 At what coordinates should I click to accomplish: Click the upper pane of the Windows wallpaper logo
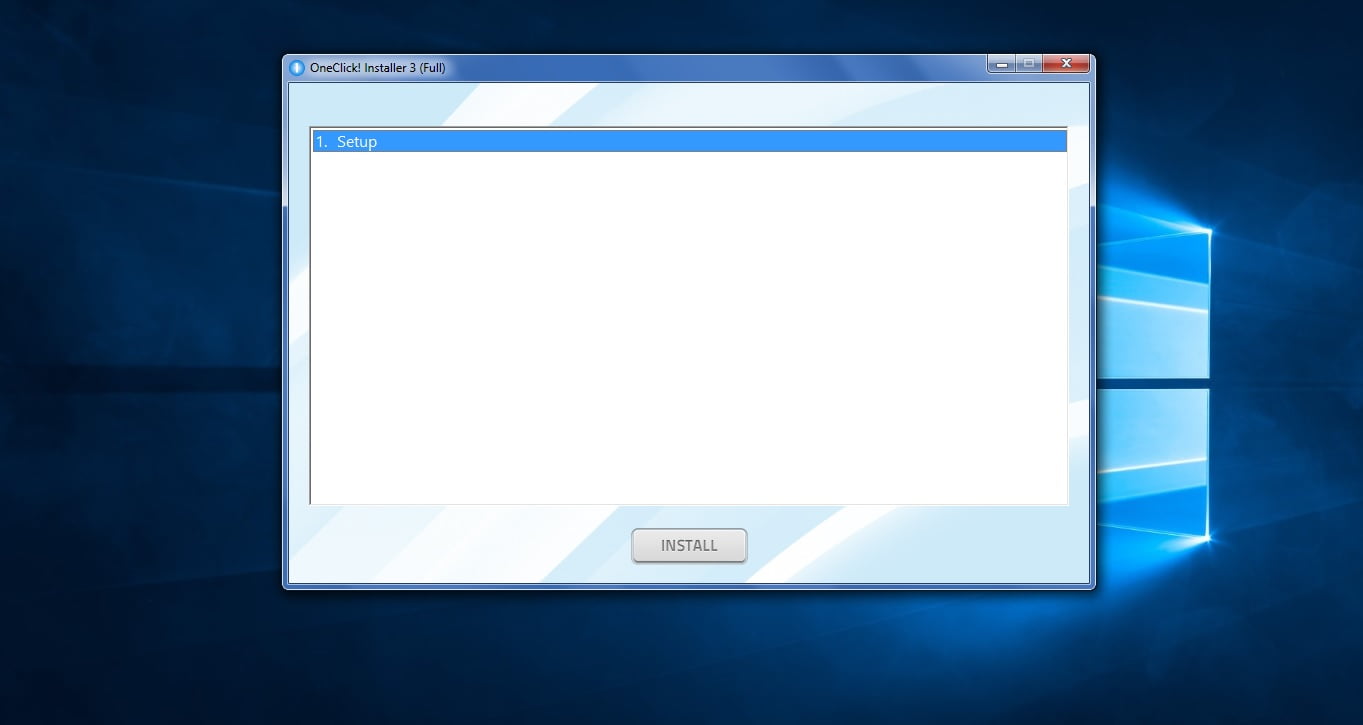coord(1155,300)
